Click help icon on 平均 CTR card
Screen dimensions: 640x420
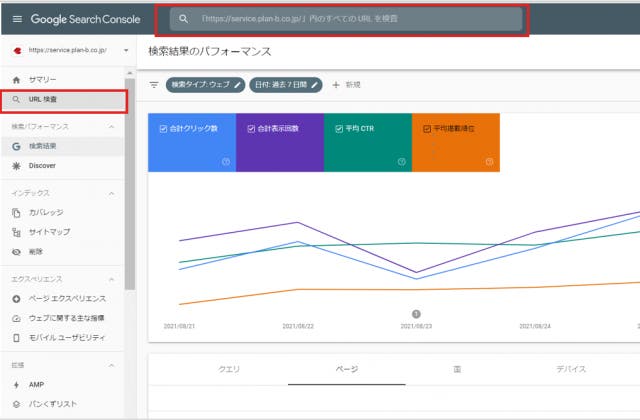402,162
